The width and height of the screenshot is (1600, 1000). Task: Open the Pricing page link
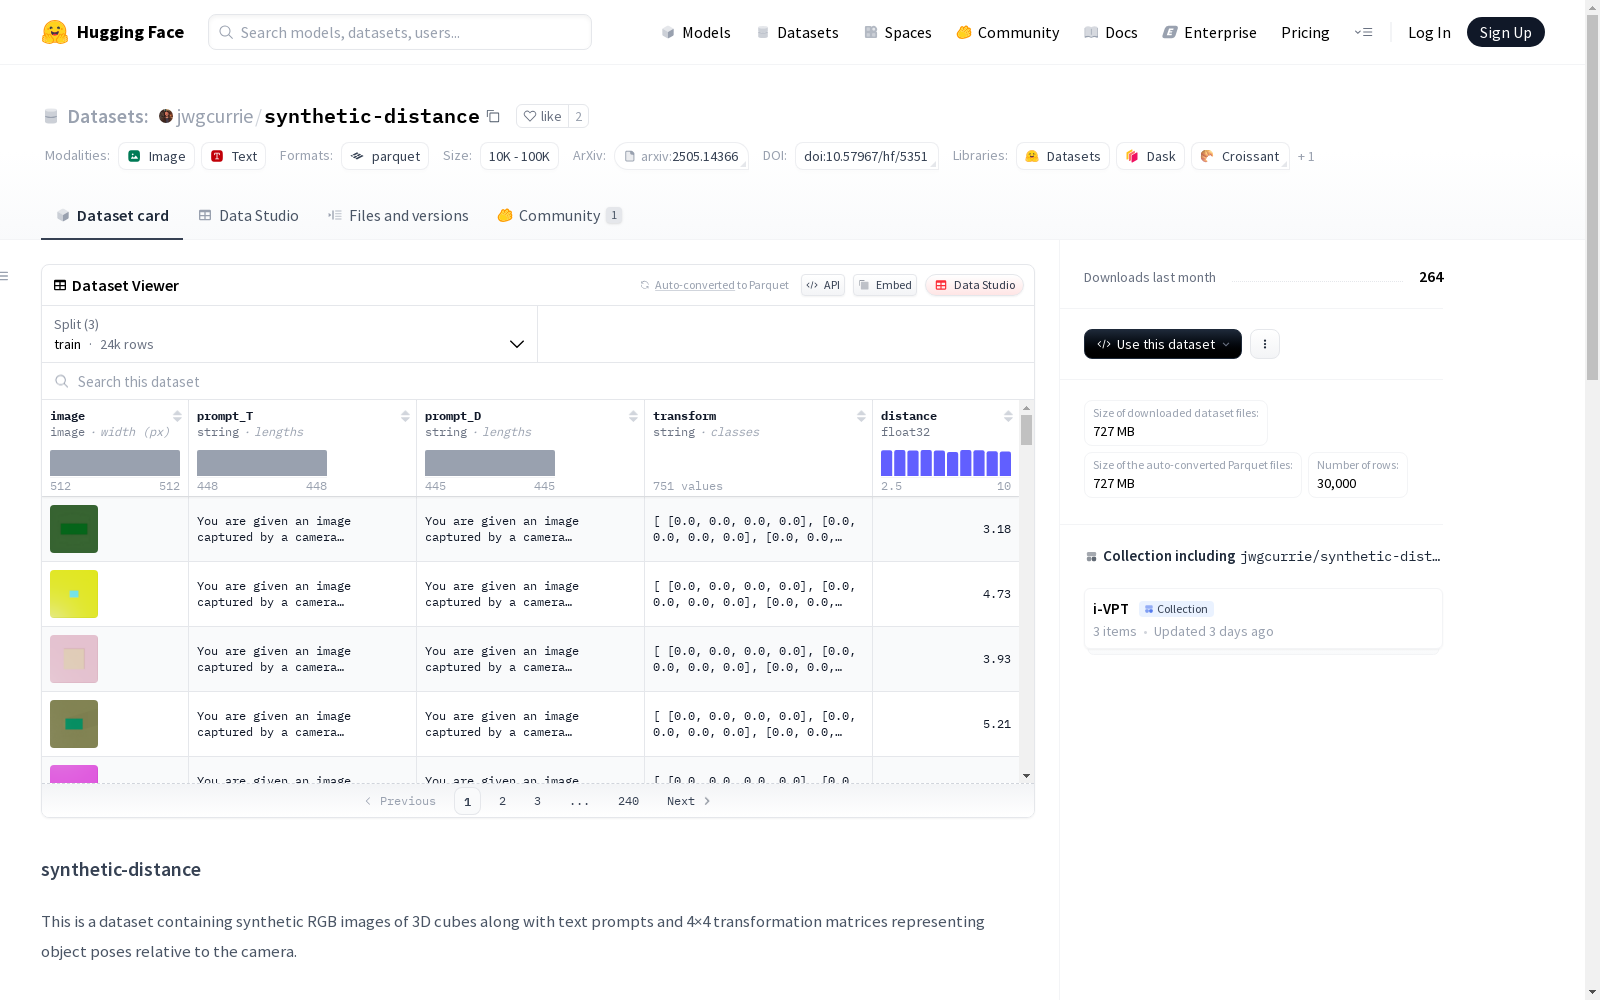point(1305,32)
